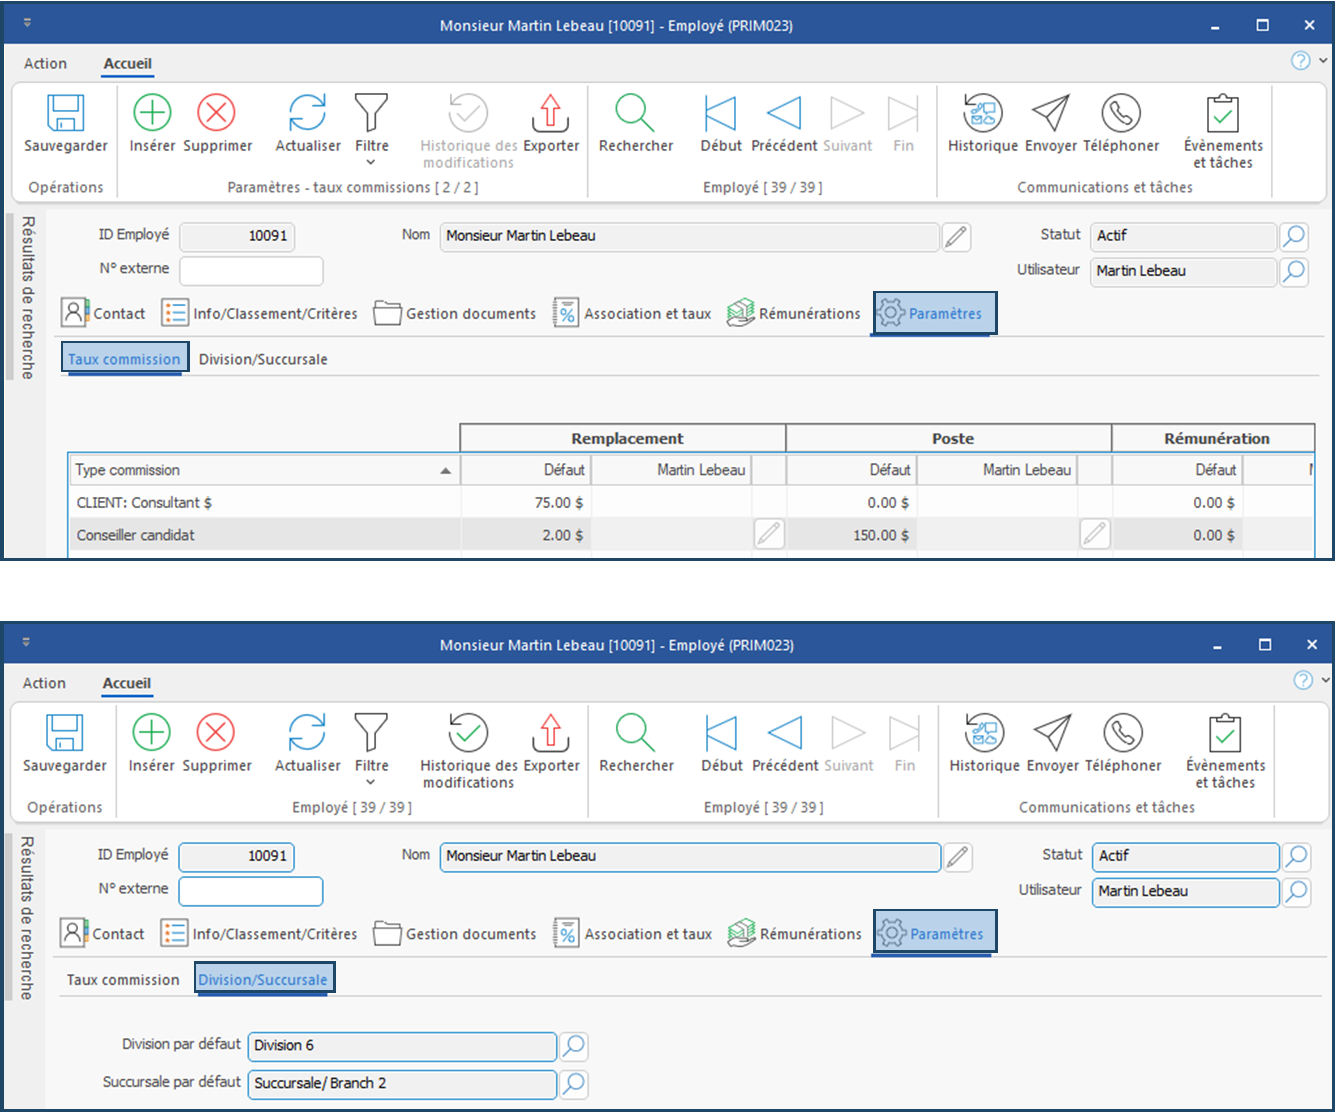Click Rechercher magnifier icon in lower window
The image size is (1336, 1113).
tap(636, 734)
